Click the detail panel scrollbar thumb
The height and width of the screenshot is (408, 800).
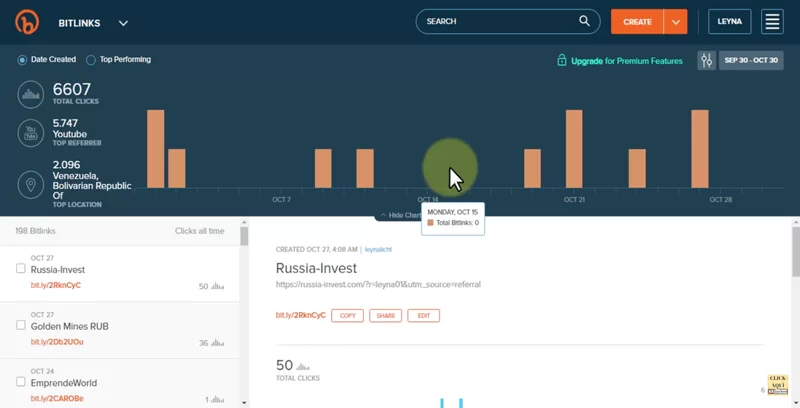pyautogui.click(x=796, y=251)
